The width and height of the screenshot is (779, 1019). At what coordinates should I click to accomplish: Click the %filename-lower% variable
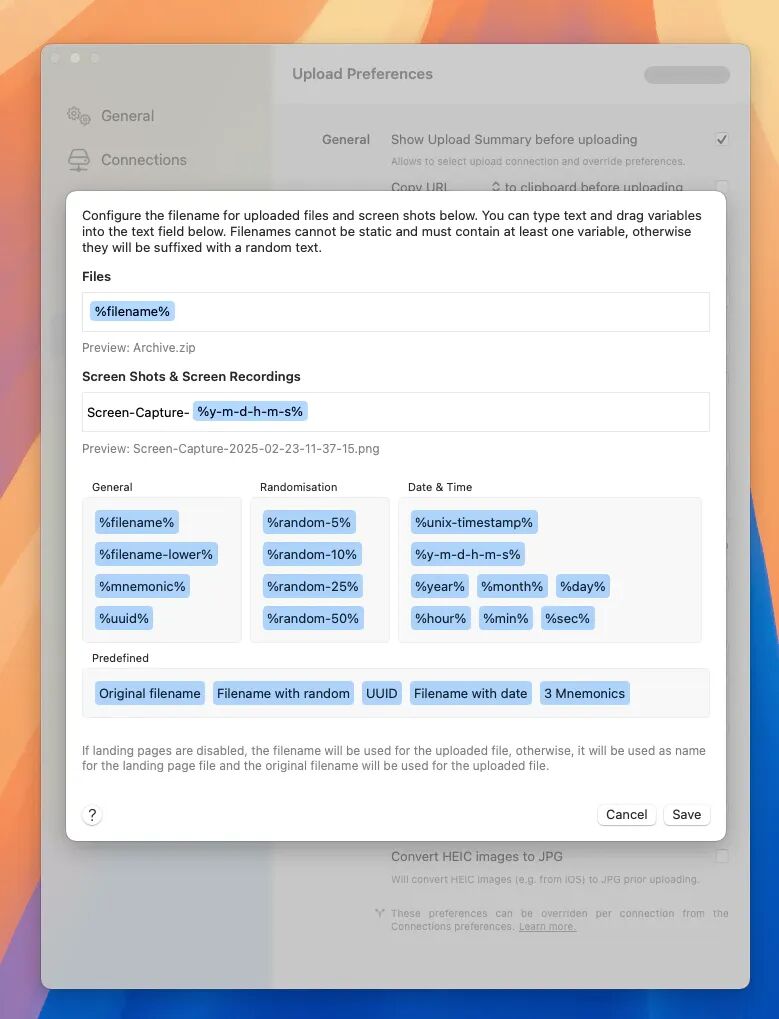coord(156,554)
